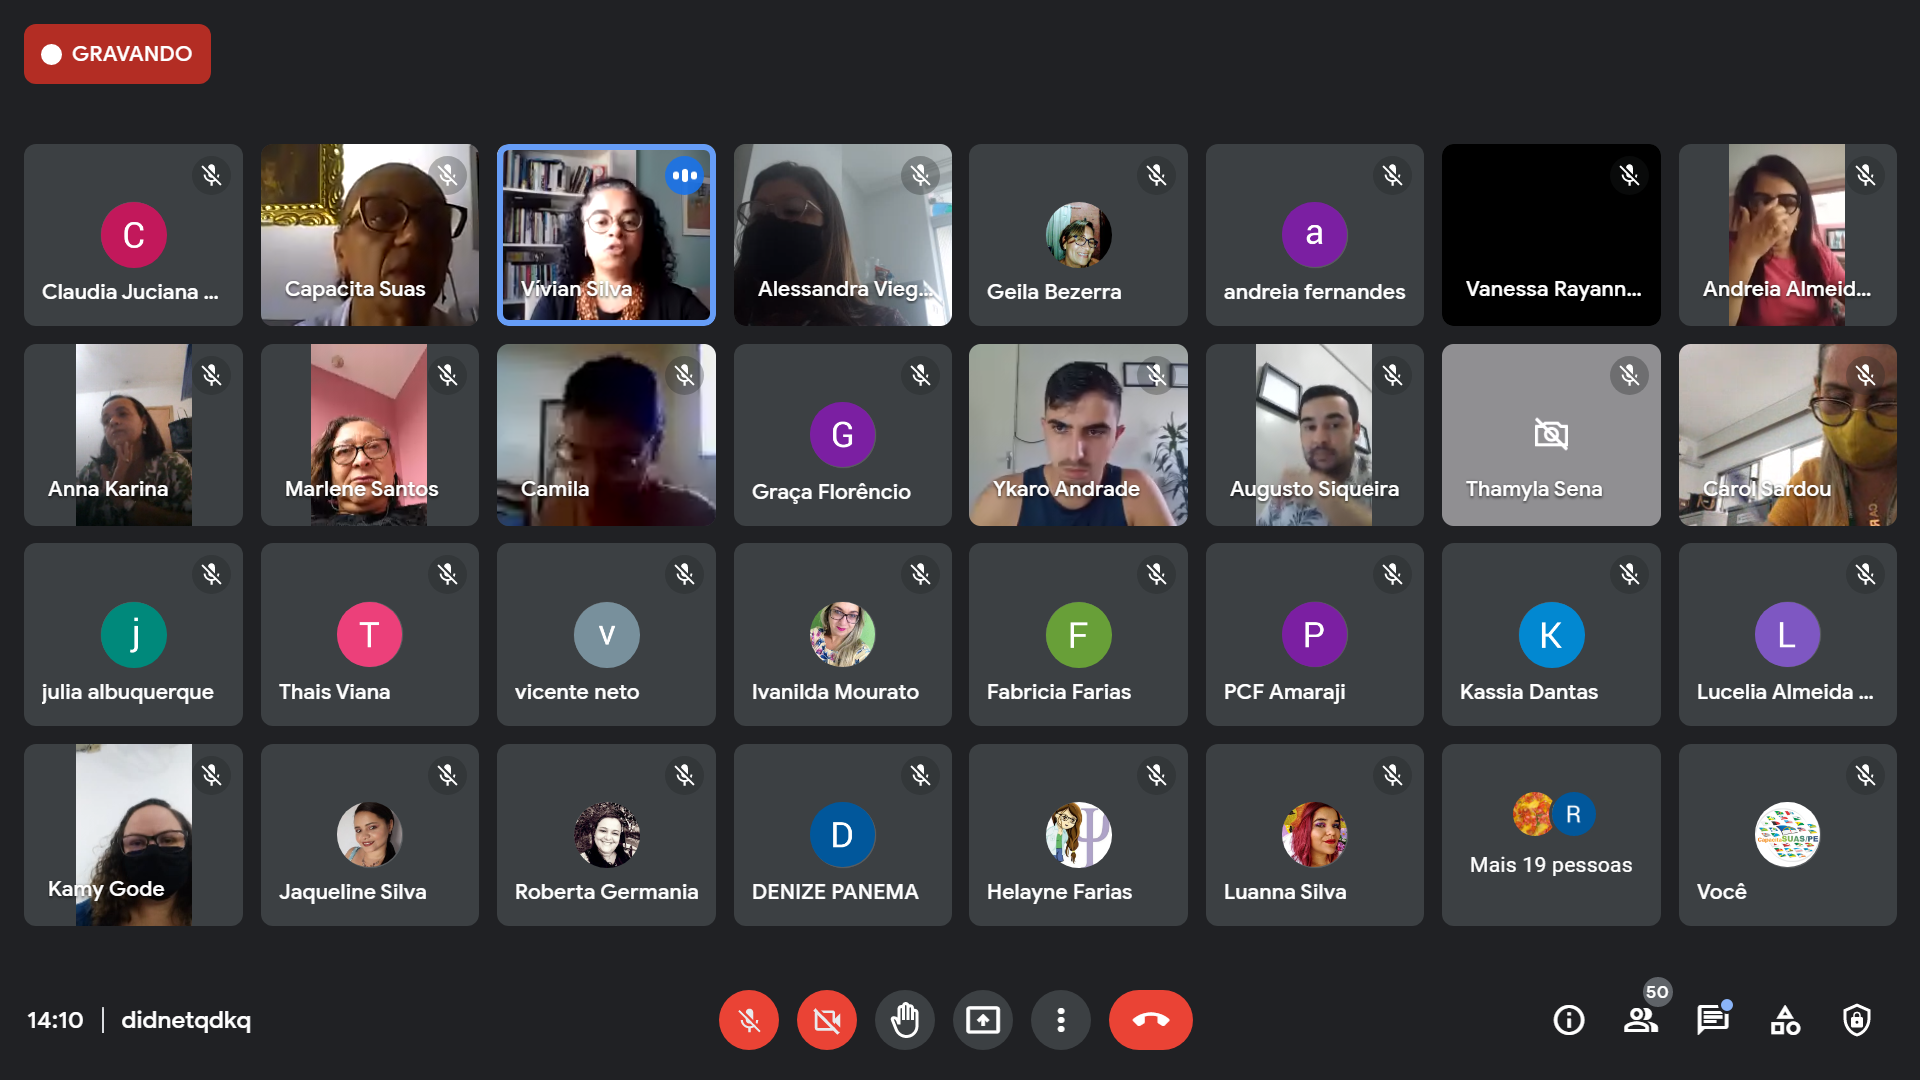The image size is (1920, 1080).
Task: Show participants list with 50 badge
Action: click(1641, 1019)
